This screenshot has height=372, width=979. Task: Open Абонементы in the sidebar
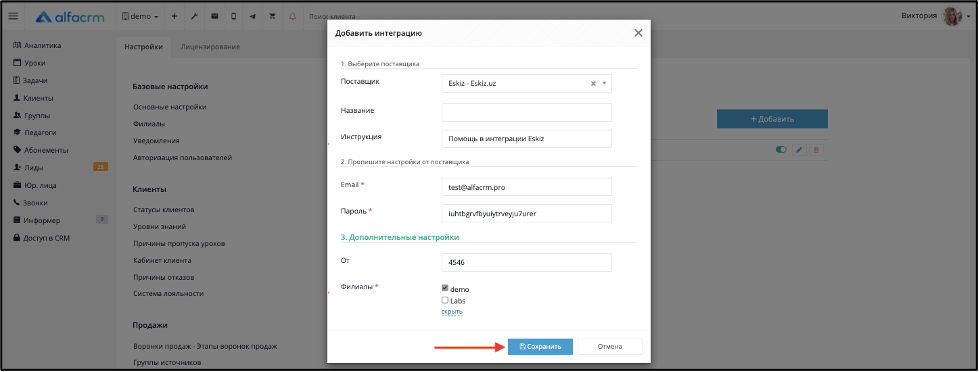point(41,150)
